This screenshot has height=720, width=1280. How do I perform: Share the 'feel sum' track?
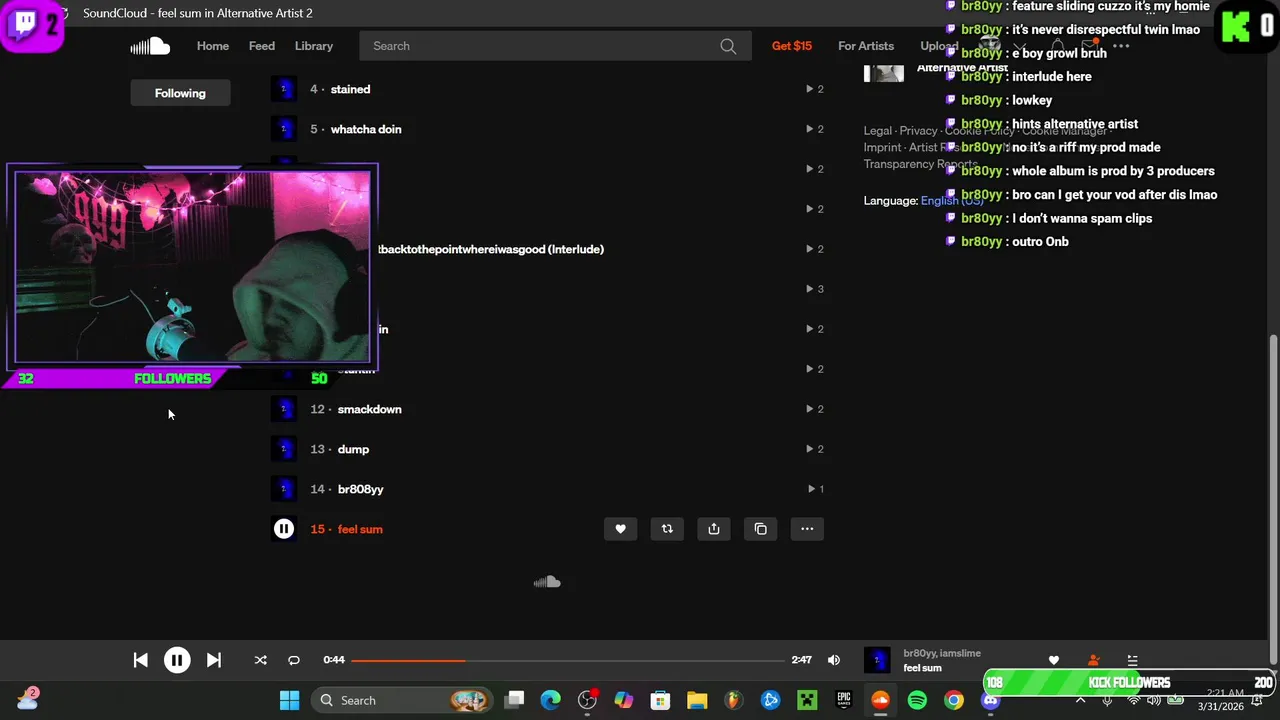click(x=714, y=529)
